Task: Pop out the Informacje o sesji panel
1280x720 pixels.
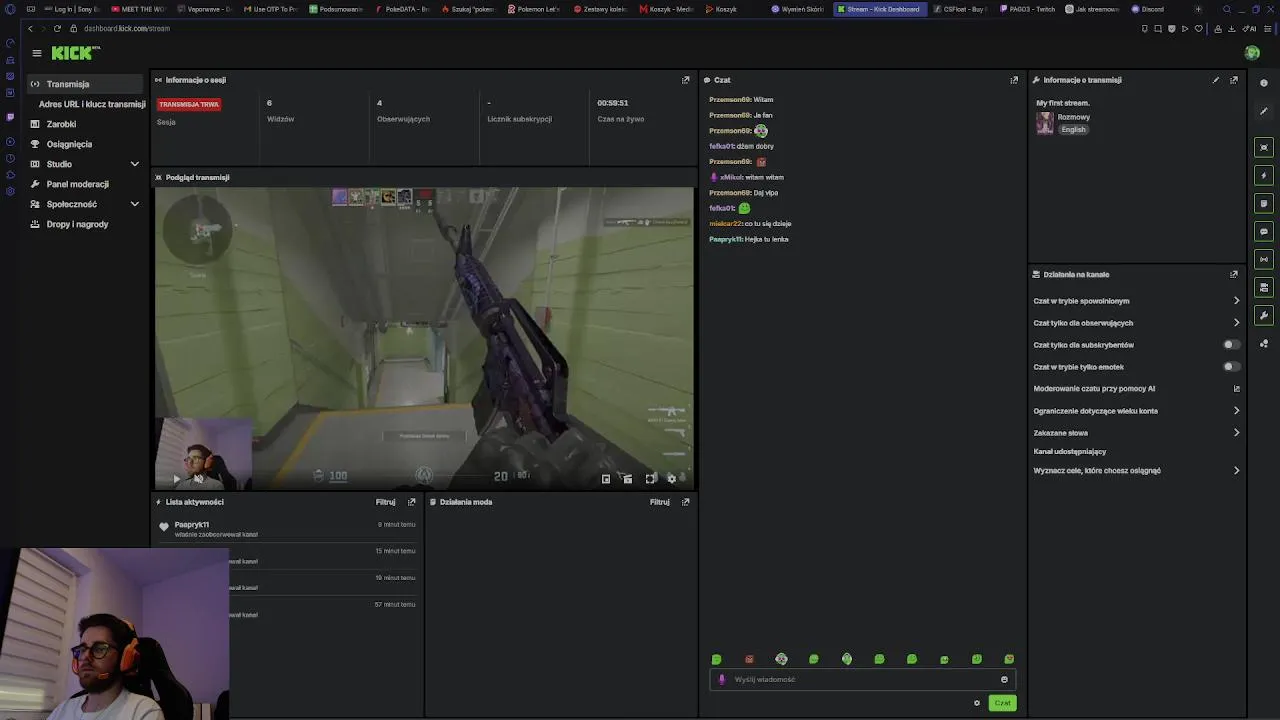Action: [x=686, y=80]
